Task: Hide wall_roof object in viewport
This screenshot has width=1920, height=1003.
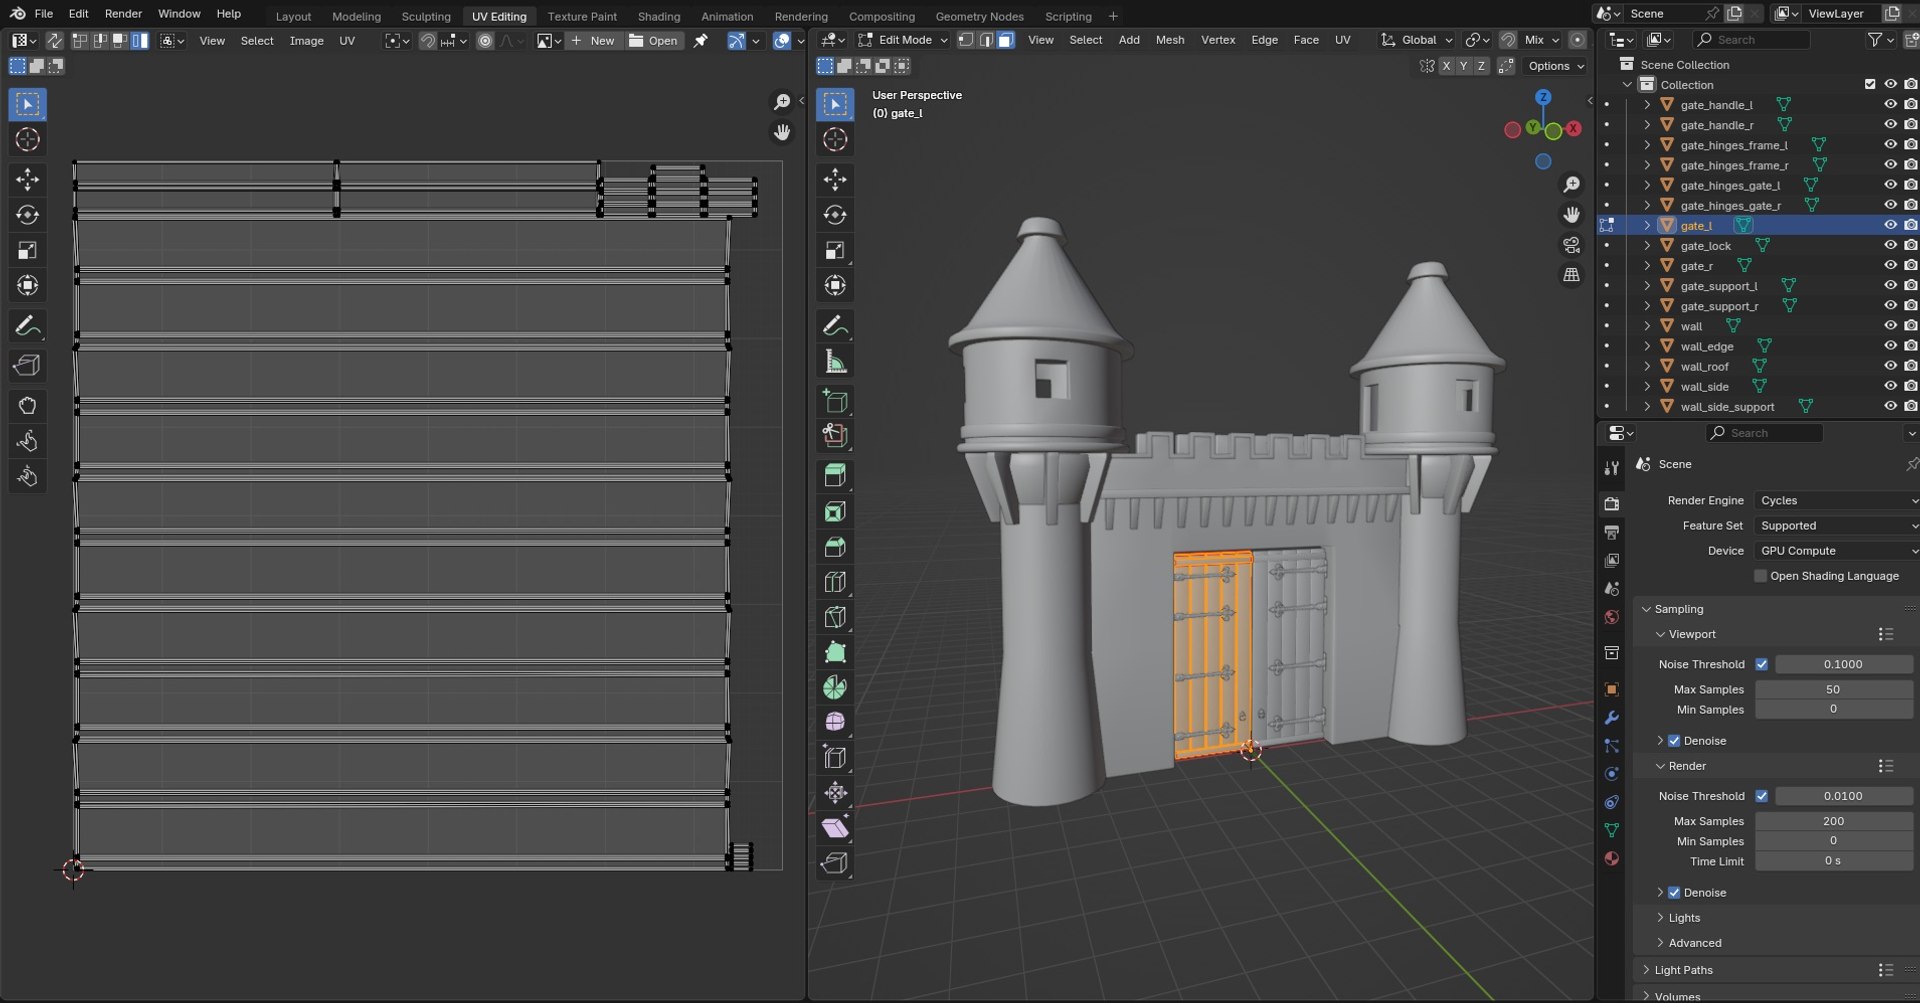Action: point(1890,366)
